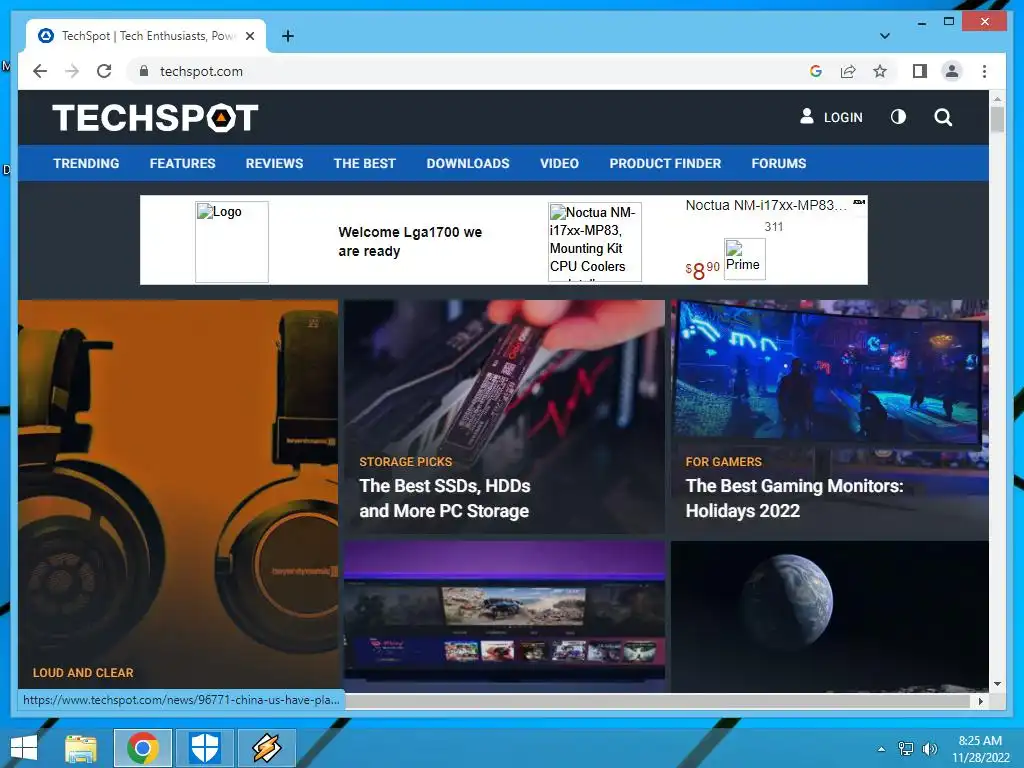Screen dimensions: 1024x768
Task: Go back to the previous page
Action: point(40,71)
